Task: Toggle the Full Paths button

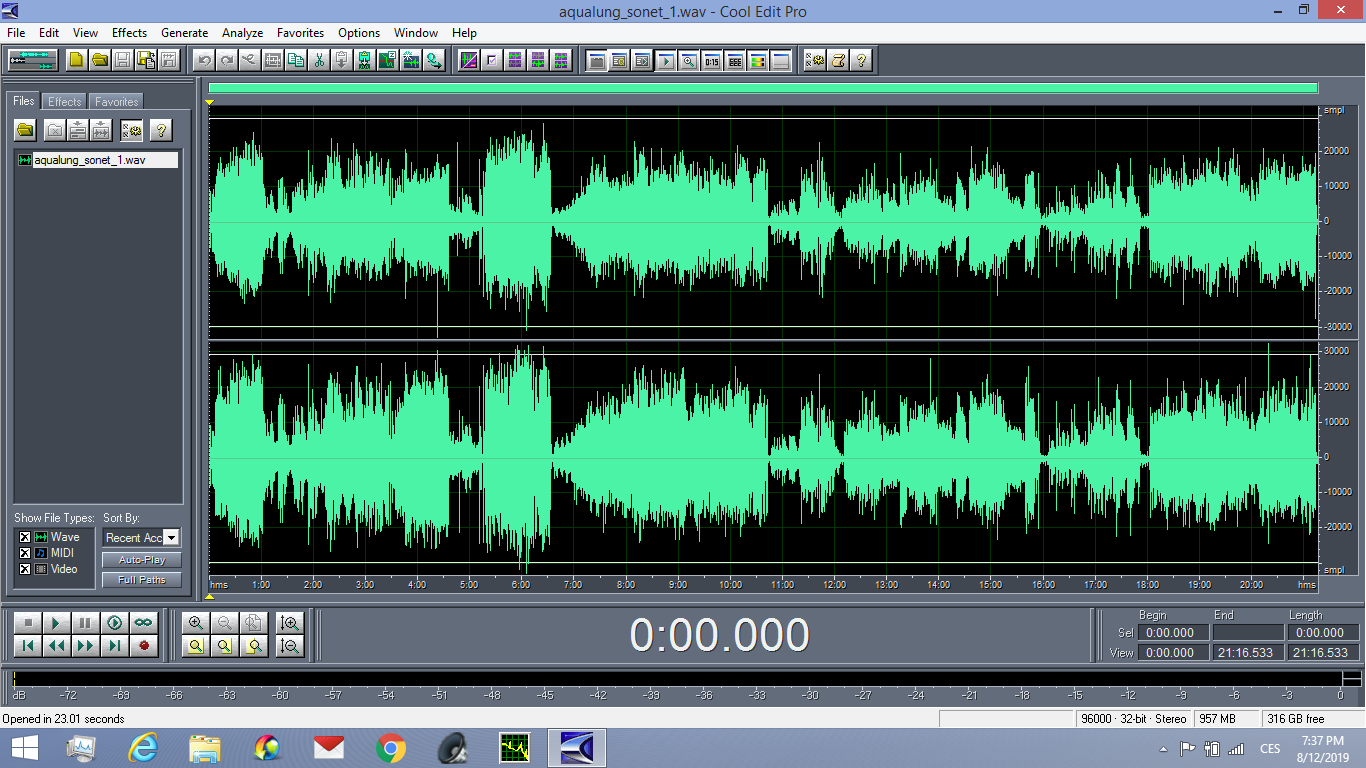Action: click(141, 580)
